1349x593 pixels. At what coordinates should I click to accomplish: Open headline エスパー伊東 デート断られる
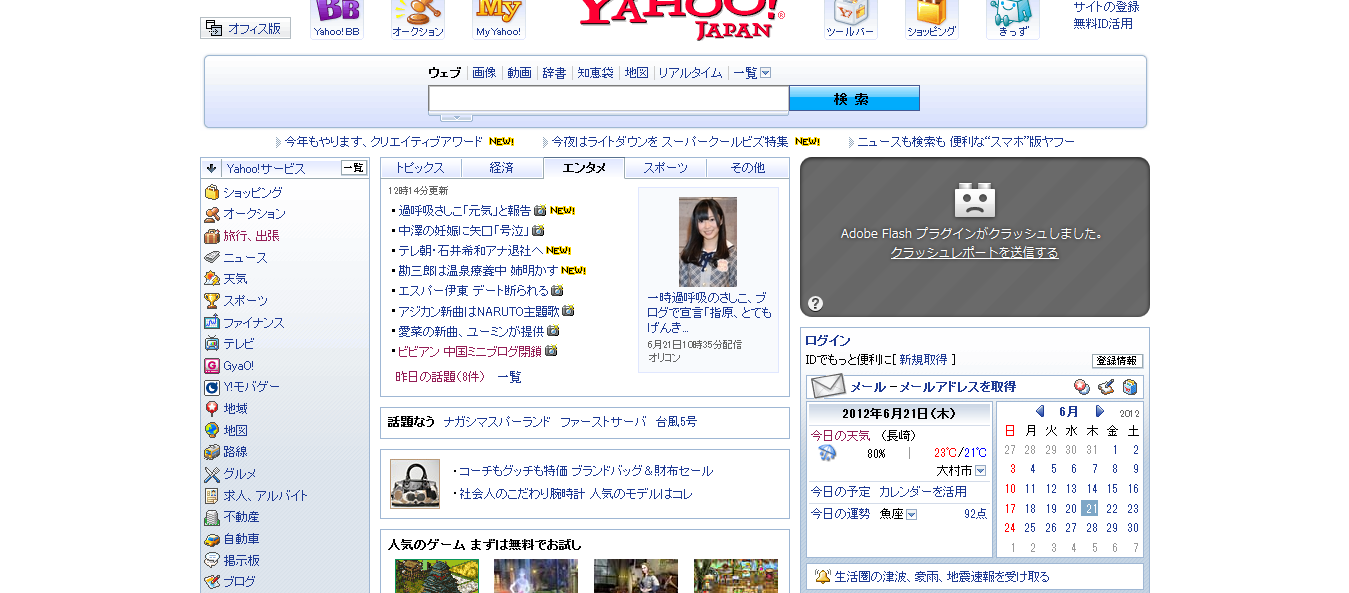474,291
